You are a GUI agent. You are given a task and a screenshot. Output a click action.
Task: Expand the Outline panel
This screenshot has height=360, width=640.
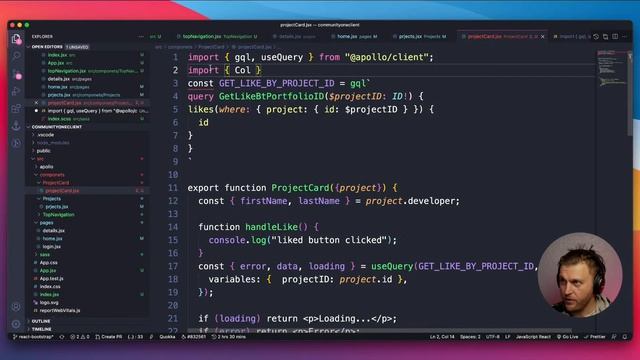41,321
